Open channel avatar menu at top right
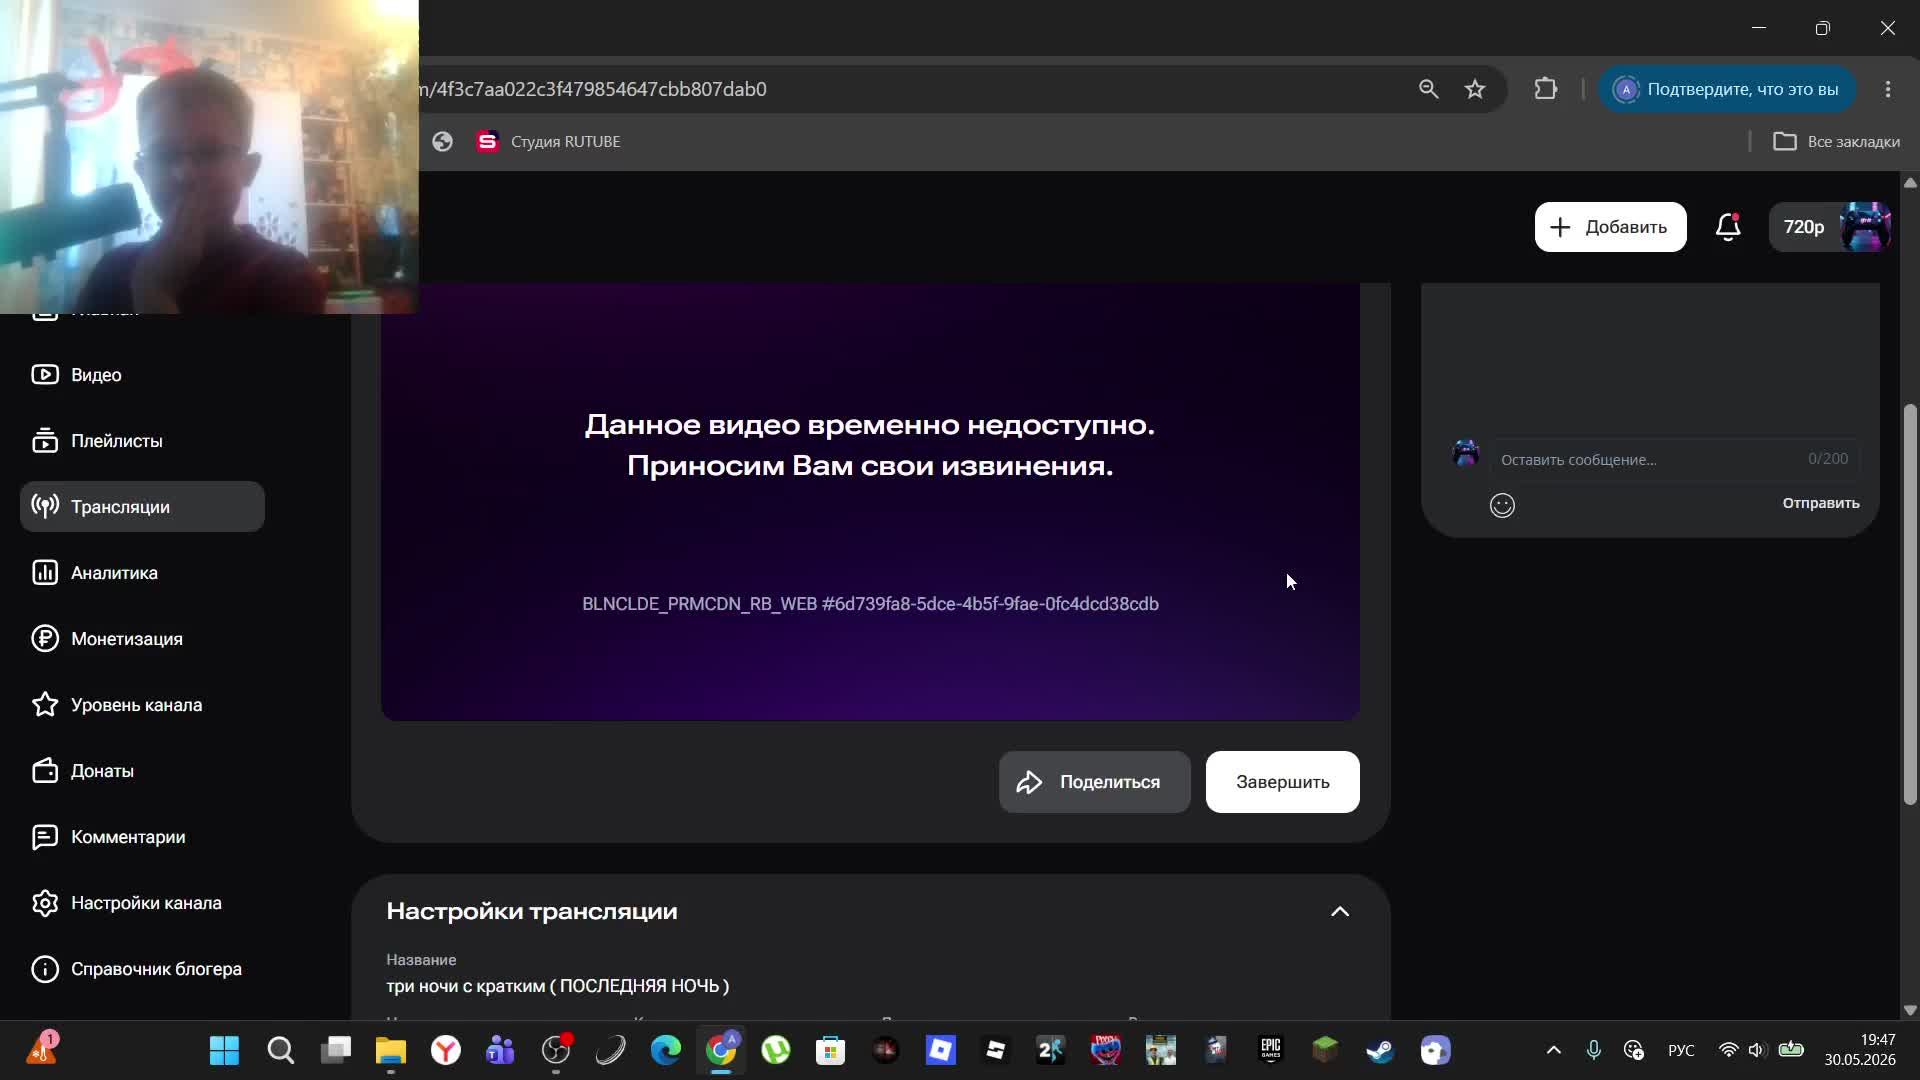The image size is (1920, 1080). (1865, 227)
